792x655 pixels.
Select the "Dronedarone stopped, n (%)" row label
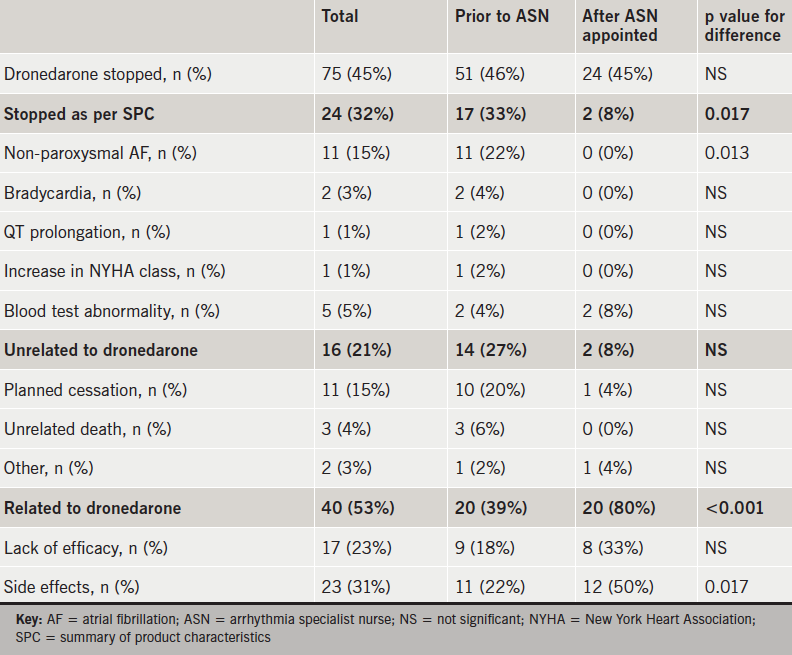[107, 75]
